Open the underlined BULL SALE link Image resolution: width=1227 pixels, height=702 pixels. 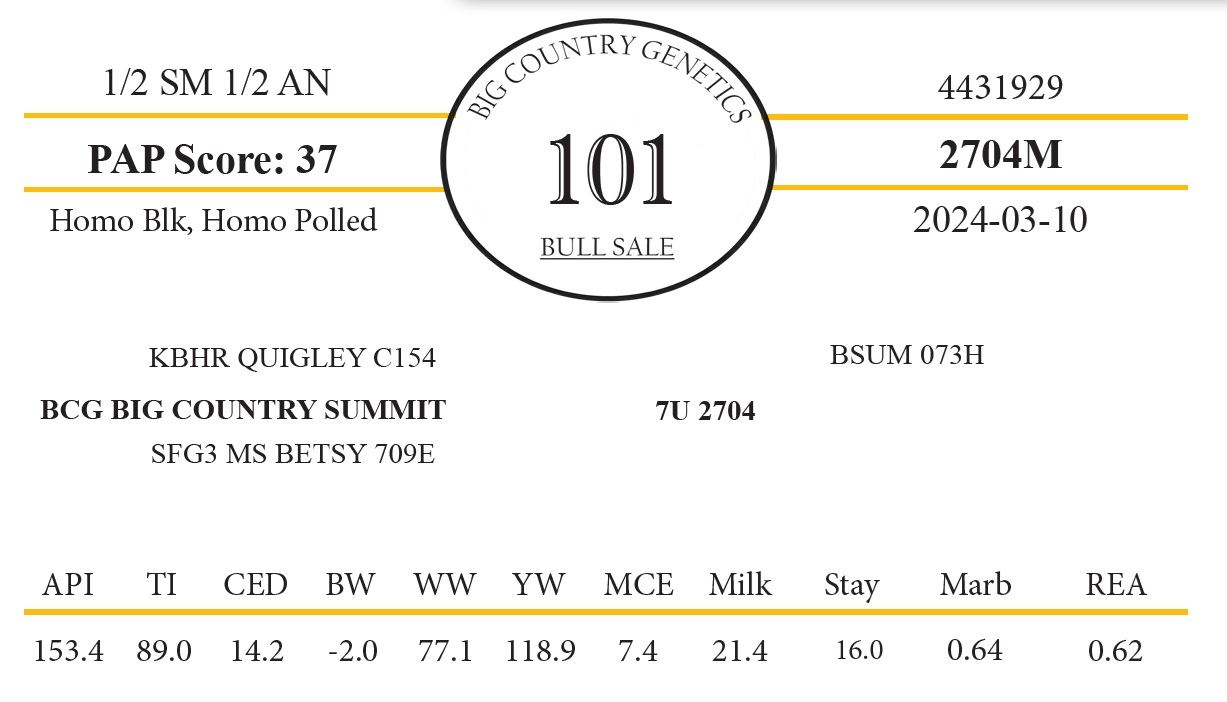(x=607, y=247)
